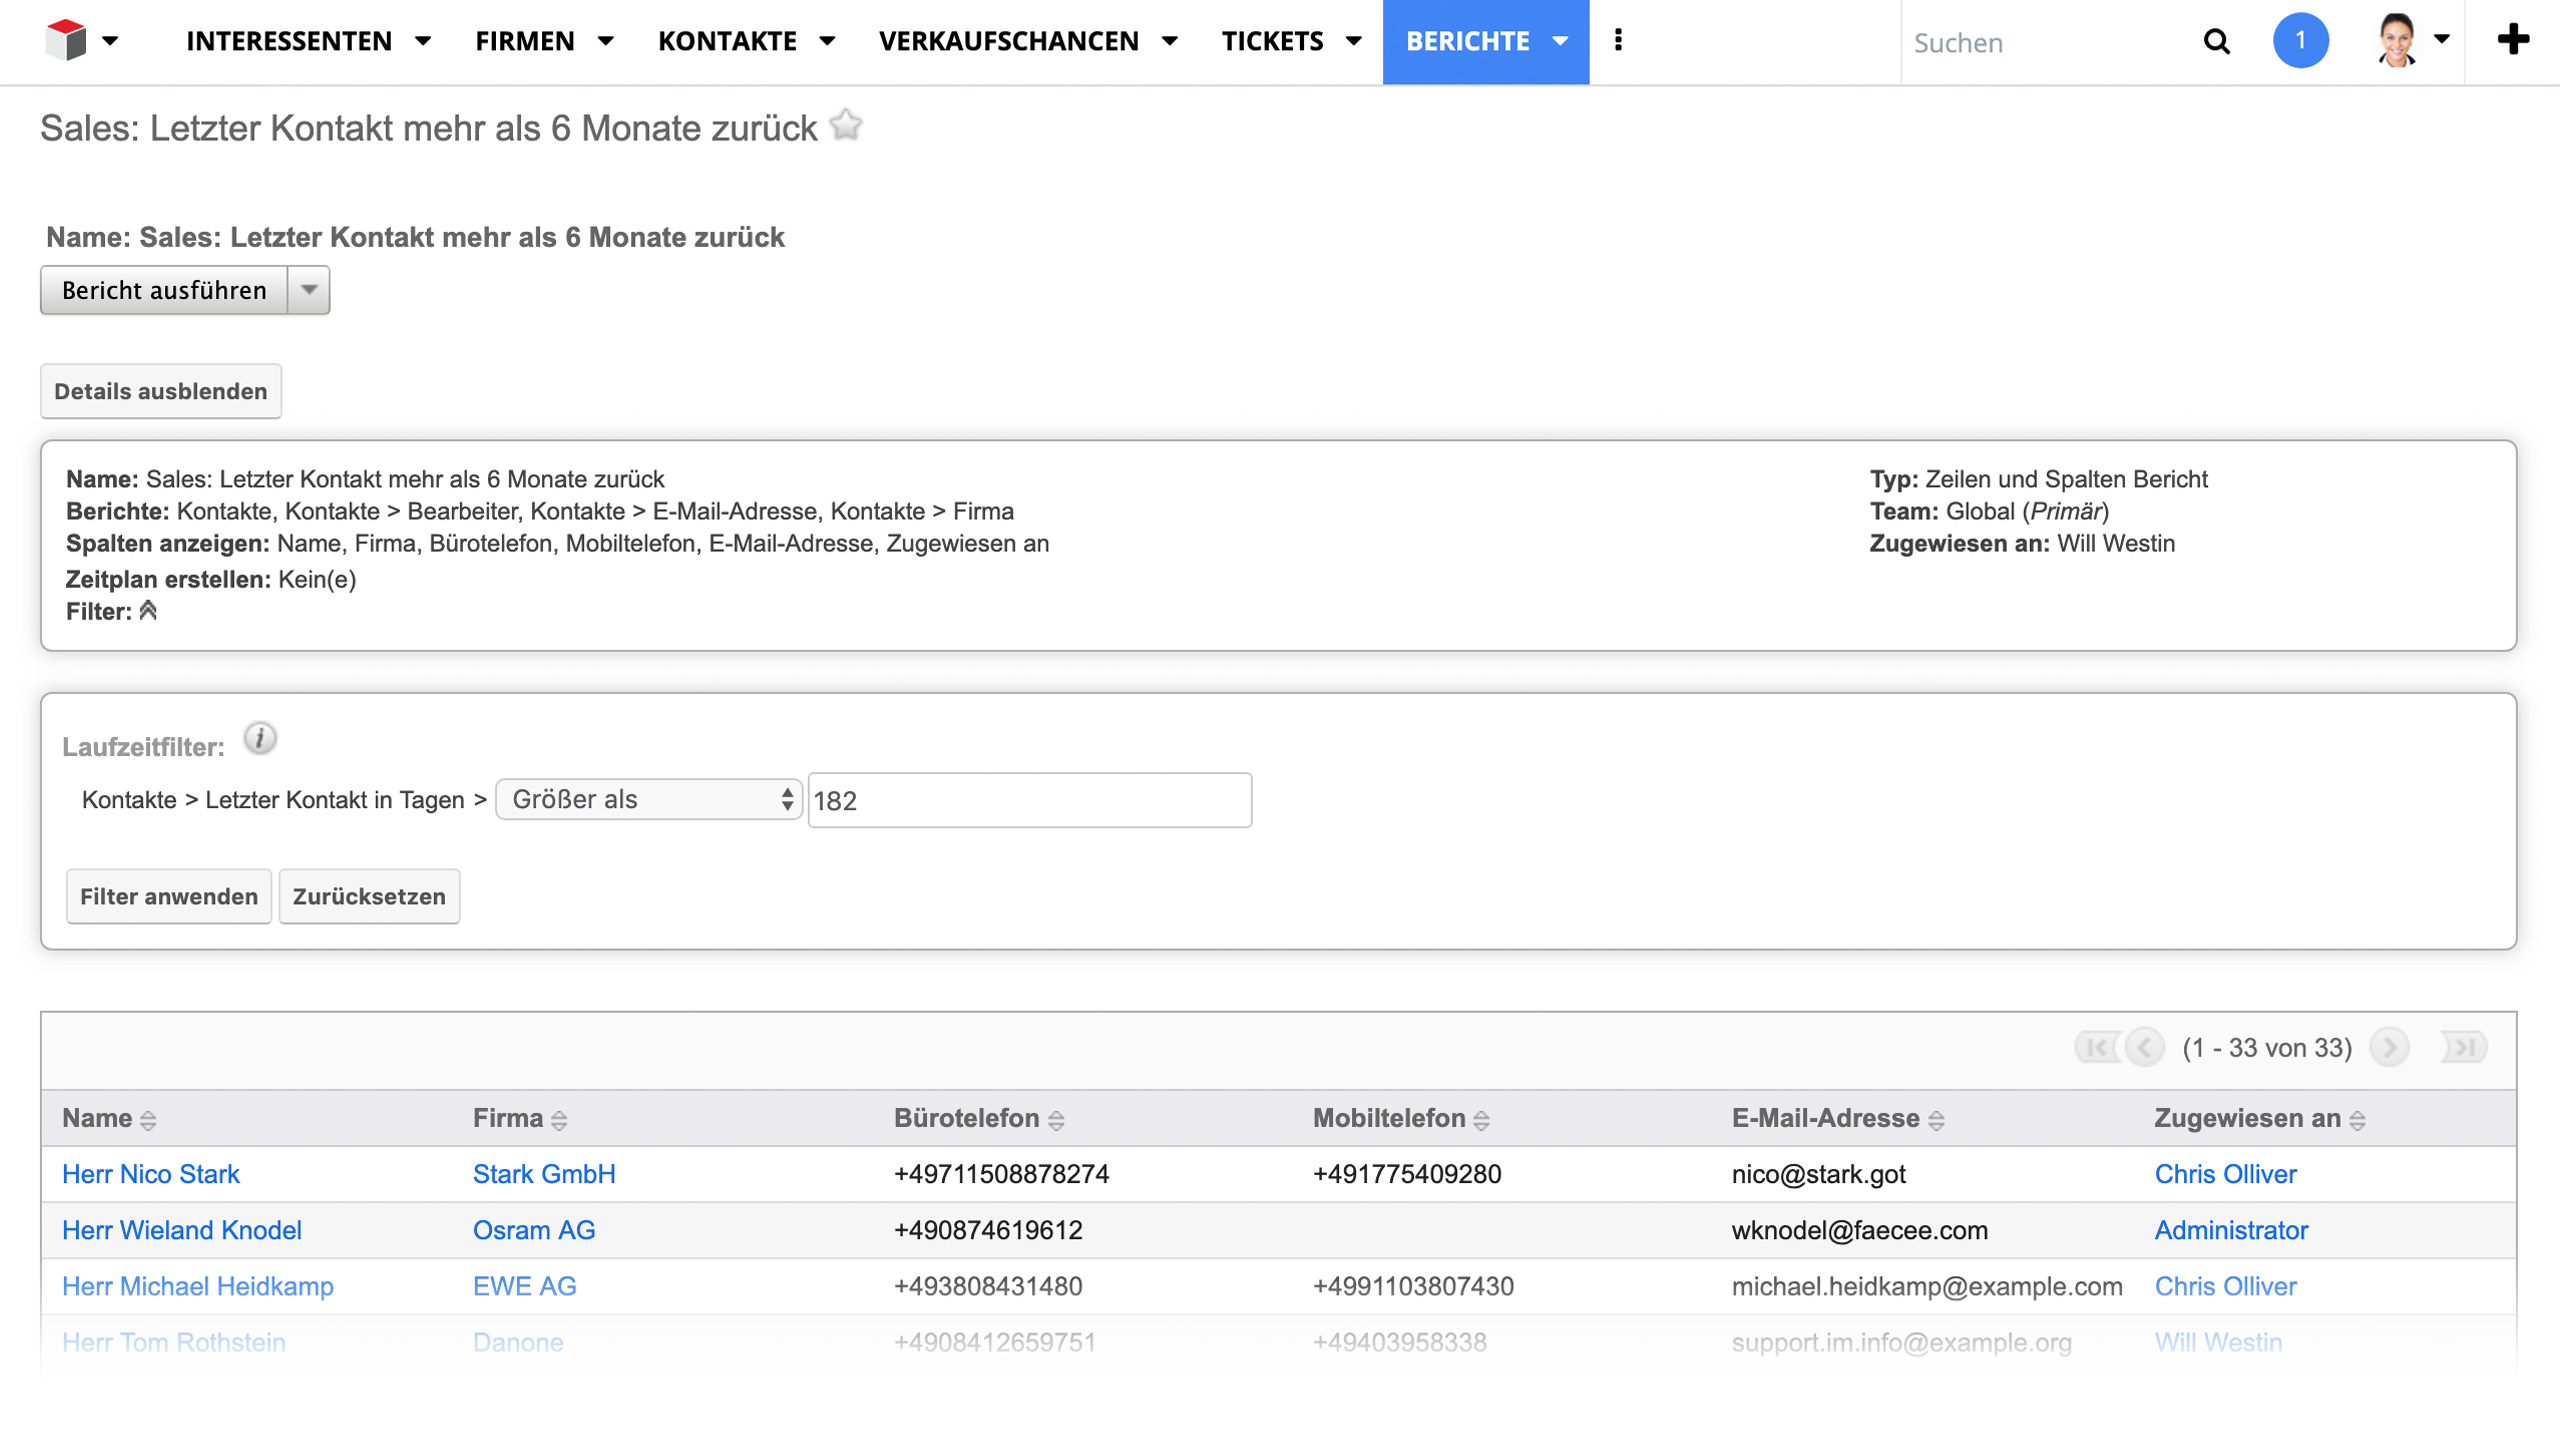This screenshot has width=2560, height=1440.
Task: Open contact Herr Nico Stark link
Action: (x=151, y=1174)
